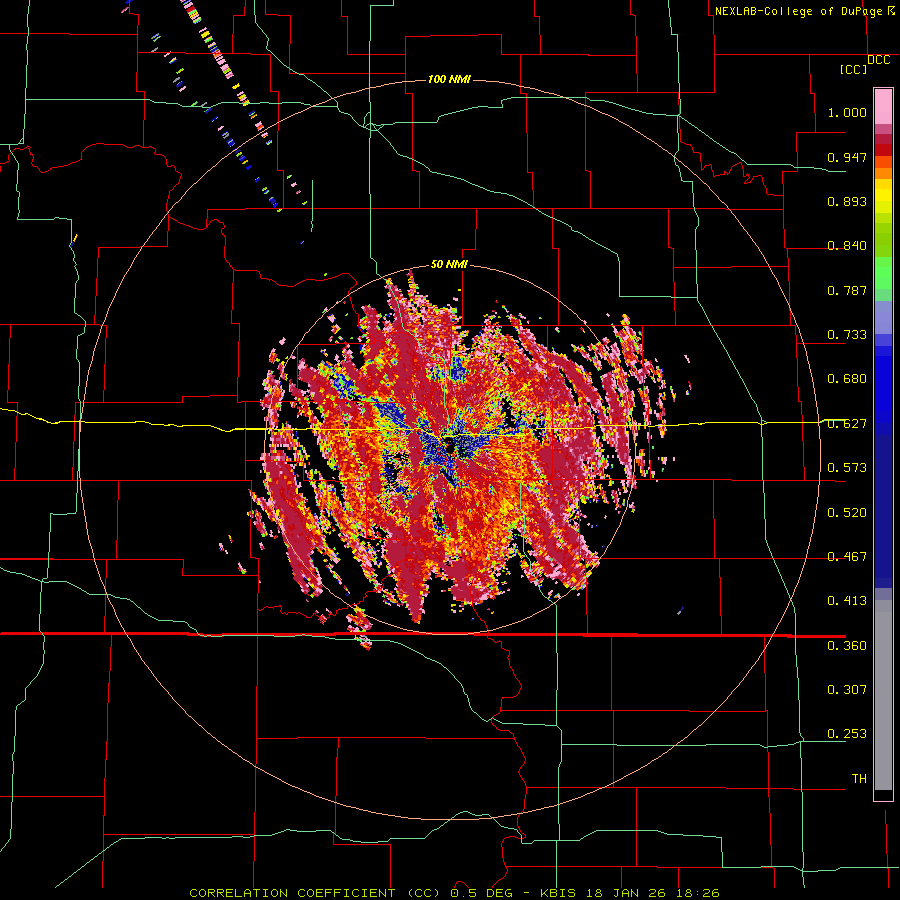Image resolution: width=900 pixels, height=900 pixels.
Task: Select the 0.360 scale value
Action: click(x=847, y=645)
